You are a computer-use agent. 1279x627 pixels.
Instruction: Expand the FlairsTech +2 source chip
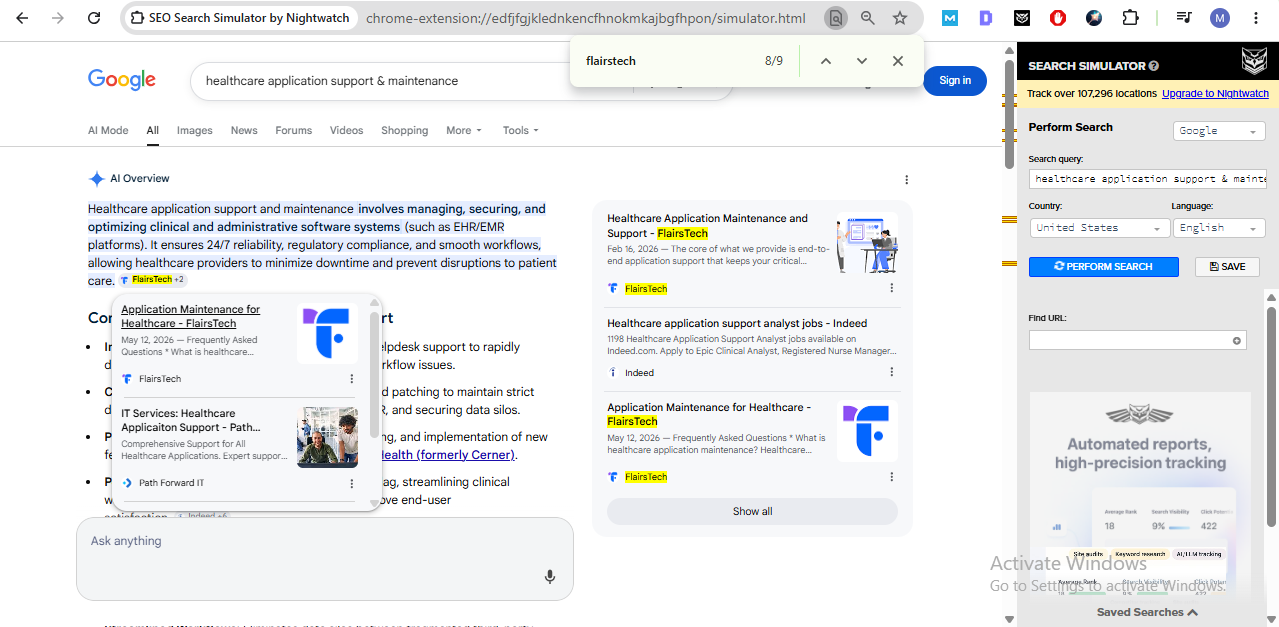click(152, 280)
